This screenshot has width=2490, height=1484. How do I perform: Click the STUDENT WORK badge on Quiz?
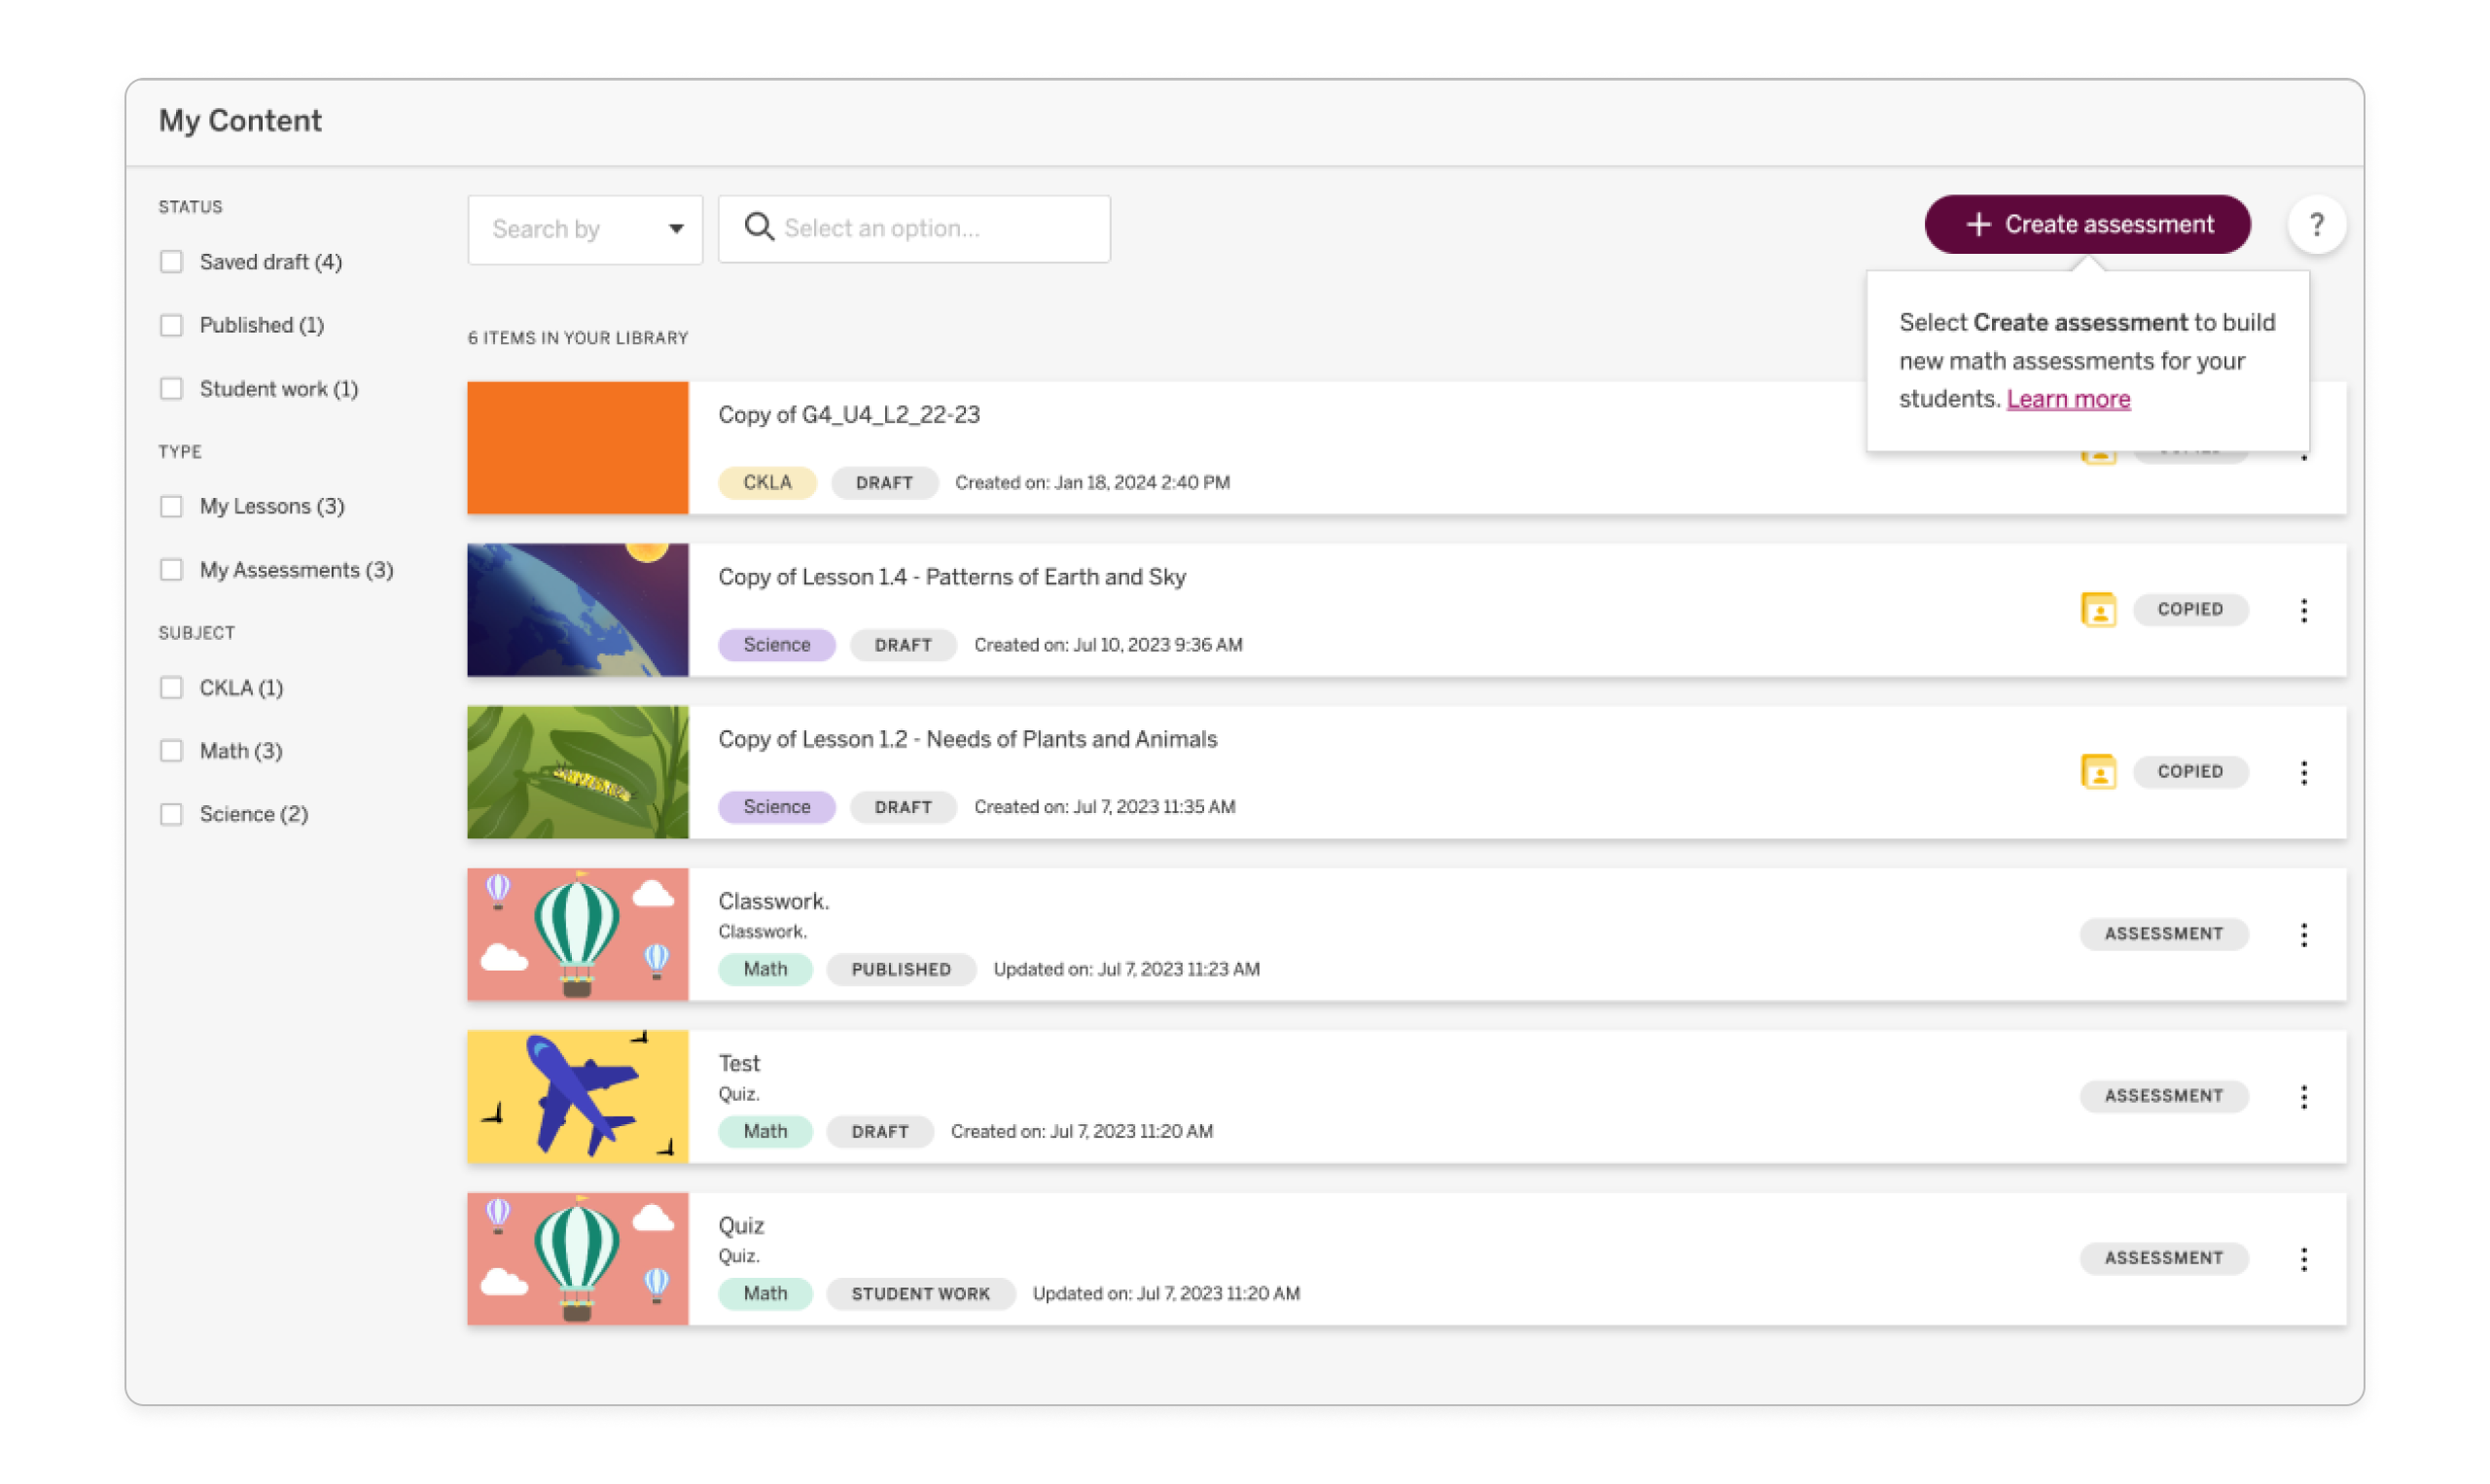click(920, 1293)
